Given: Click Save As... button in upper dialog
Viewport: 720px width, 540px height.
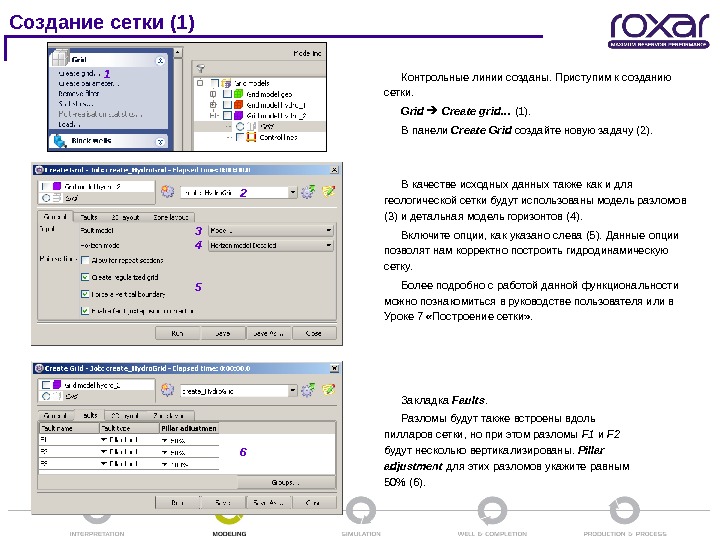Looking at the screenshot, I should point(268,333).
